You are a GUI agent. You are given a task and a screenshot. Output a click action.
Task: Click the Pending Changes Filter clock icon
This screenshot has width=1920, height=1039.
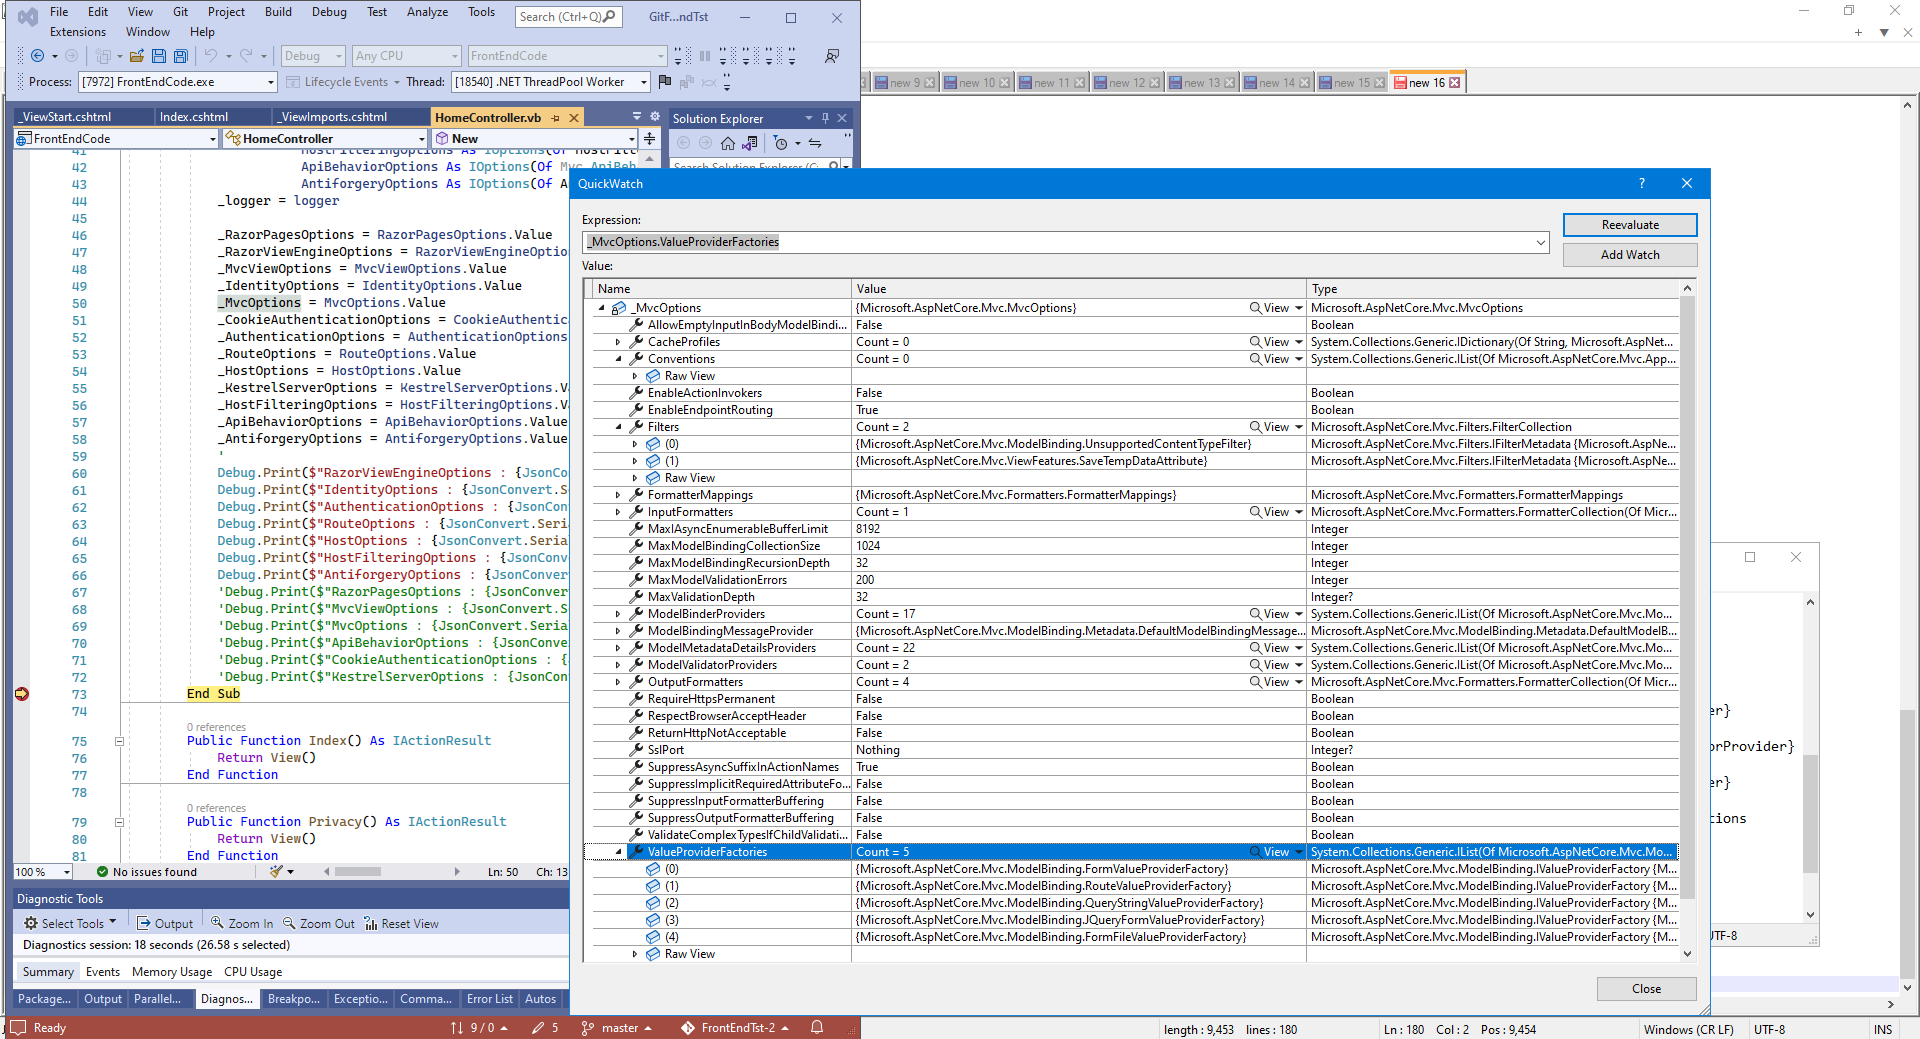pos(781,143)
